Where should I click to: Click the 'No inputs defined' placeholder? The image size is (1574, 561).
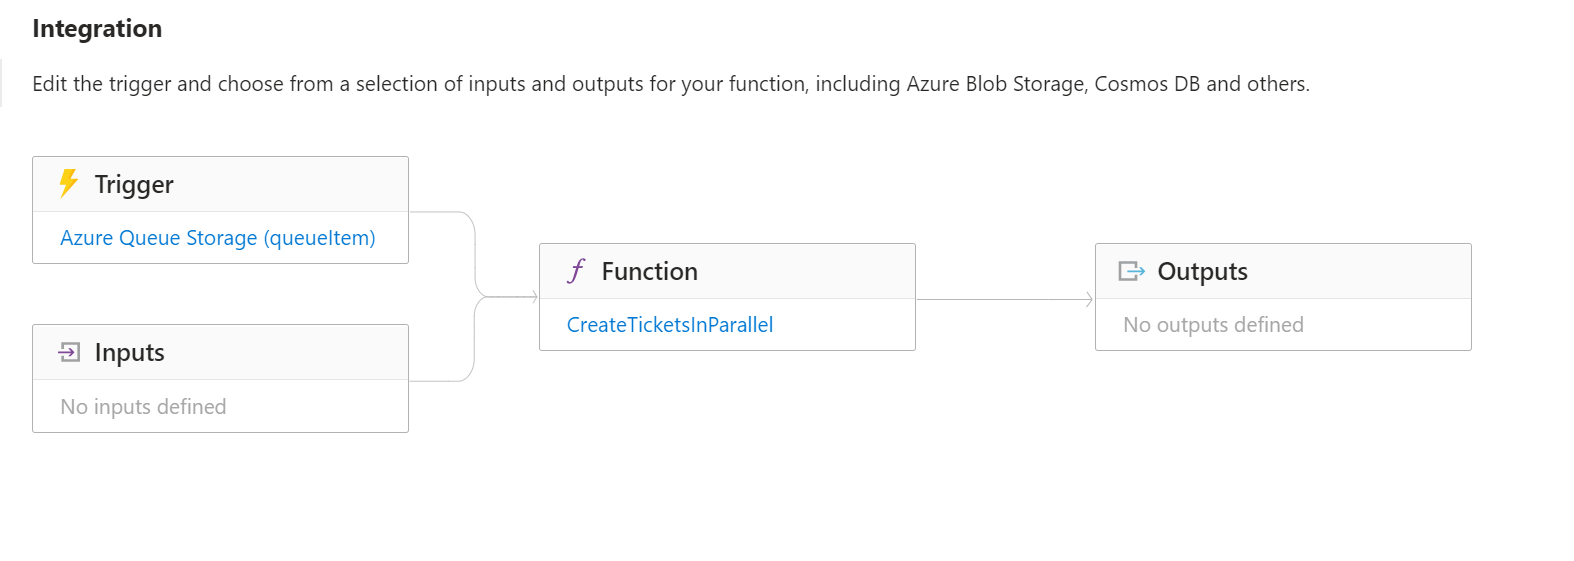[x=143, y=407]
